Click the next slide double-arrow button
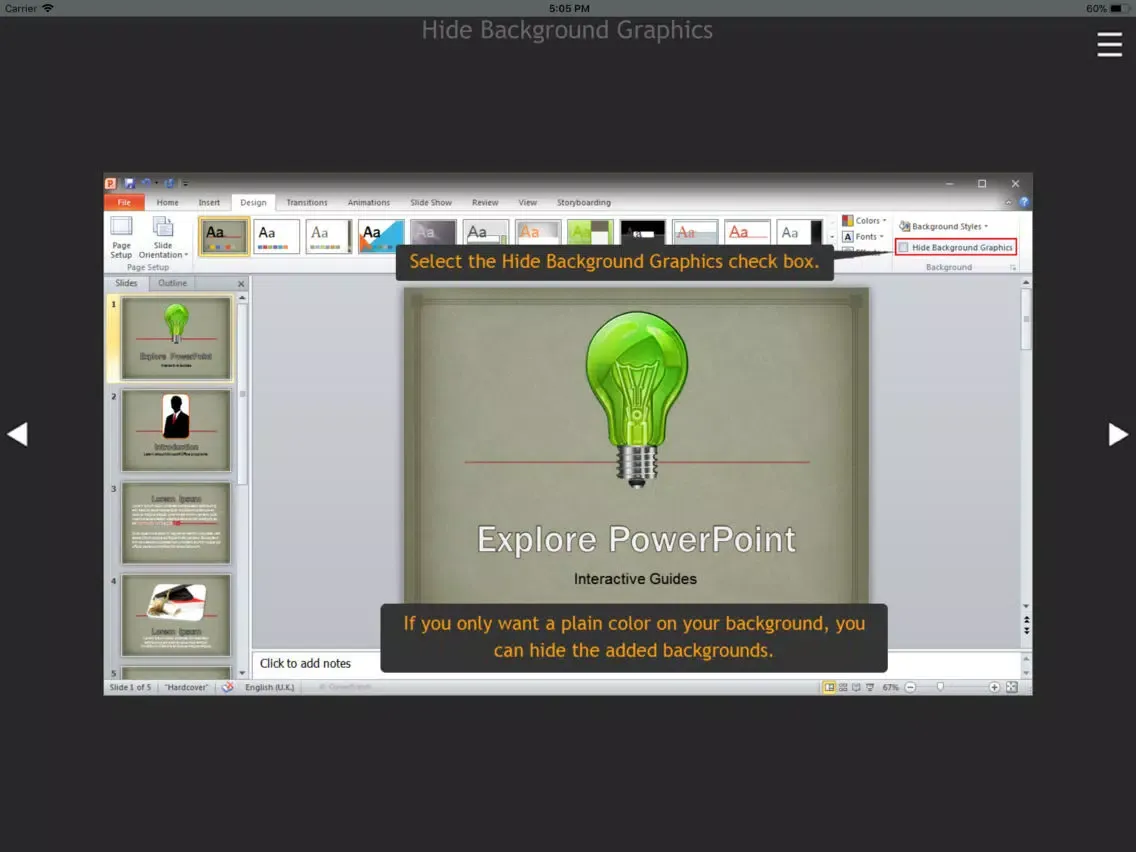 pyautogui.click(x=1027, y=631)
